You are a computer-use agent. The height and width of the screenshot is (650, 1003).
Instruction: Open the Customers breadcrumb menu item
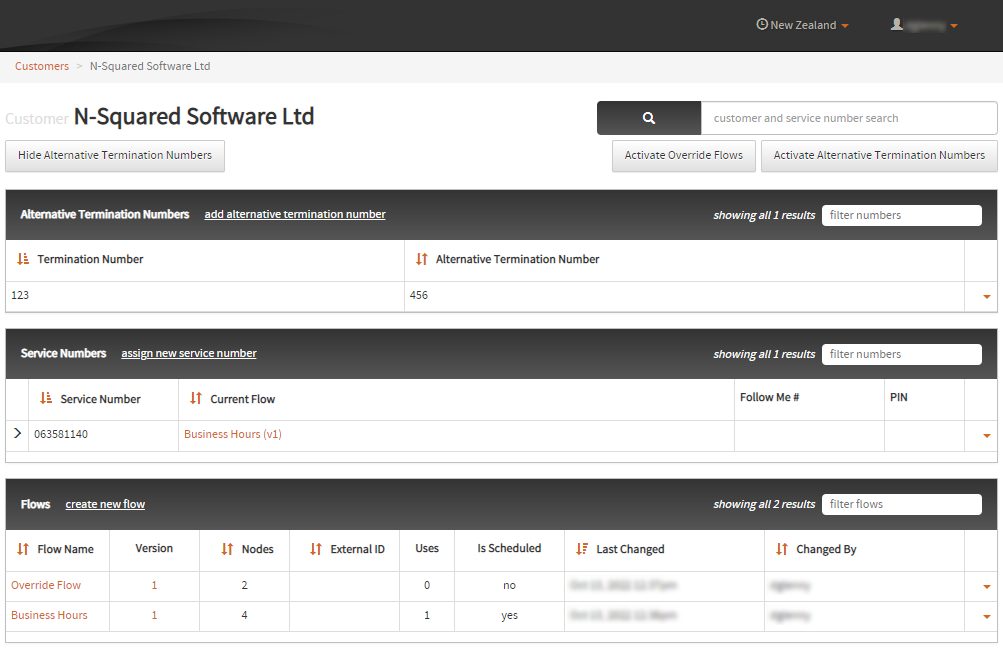pos(41,66)
